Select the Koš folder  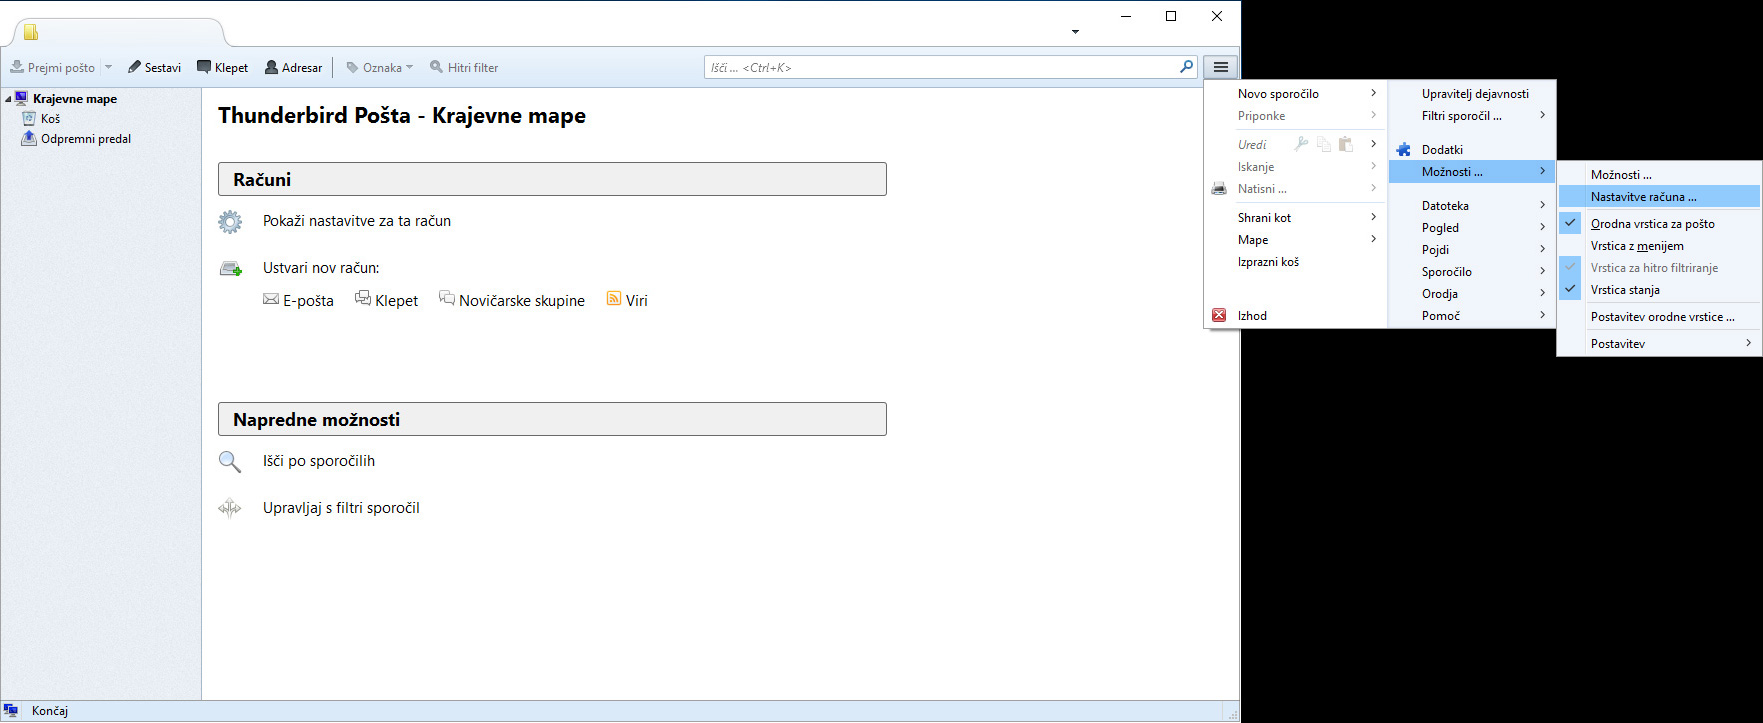pyautogui.click(x=50, y=119)
